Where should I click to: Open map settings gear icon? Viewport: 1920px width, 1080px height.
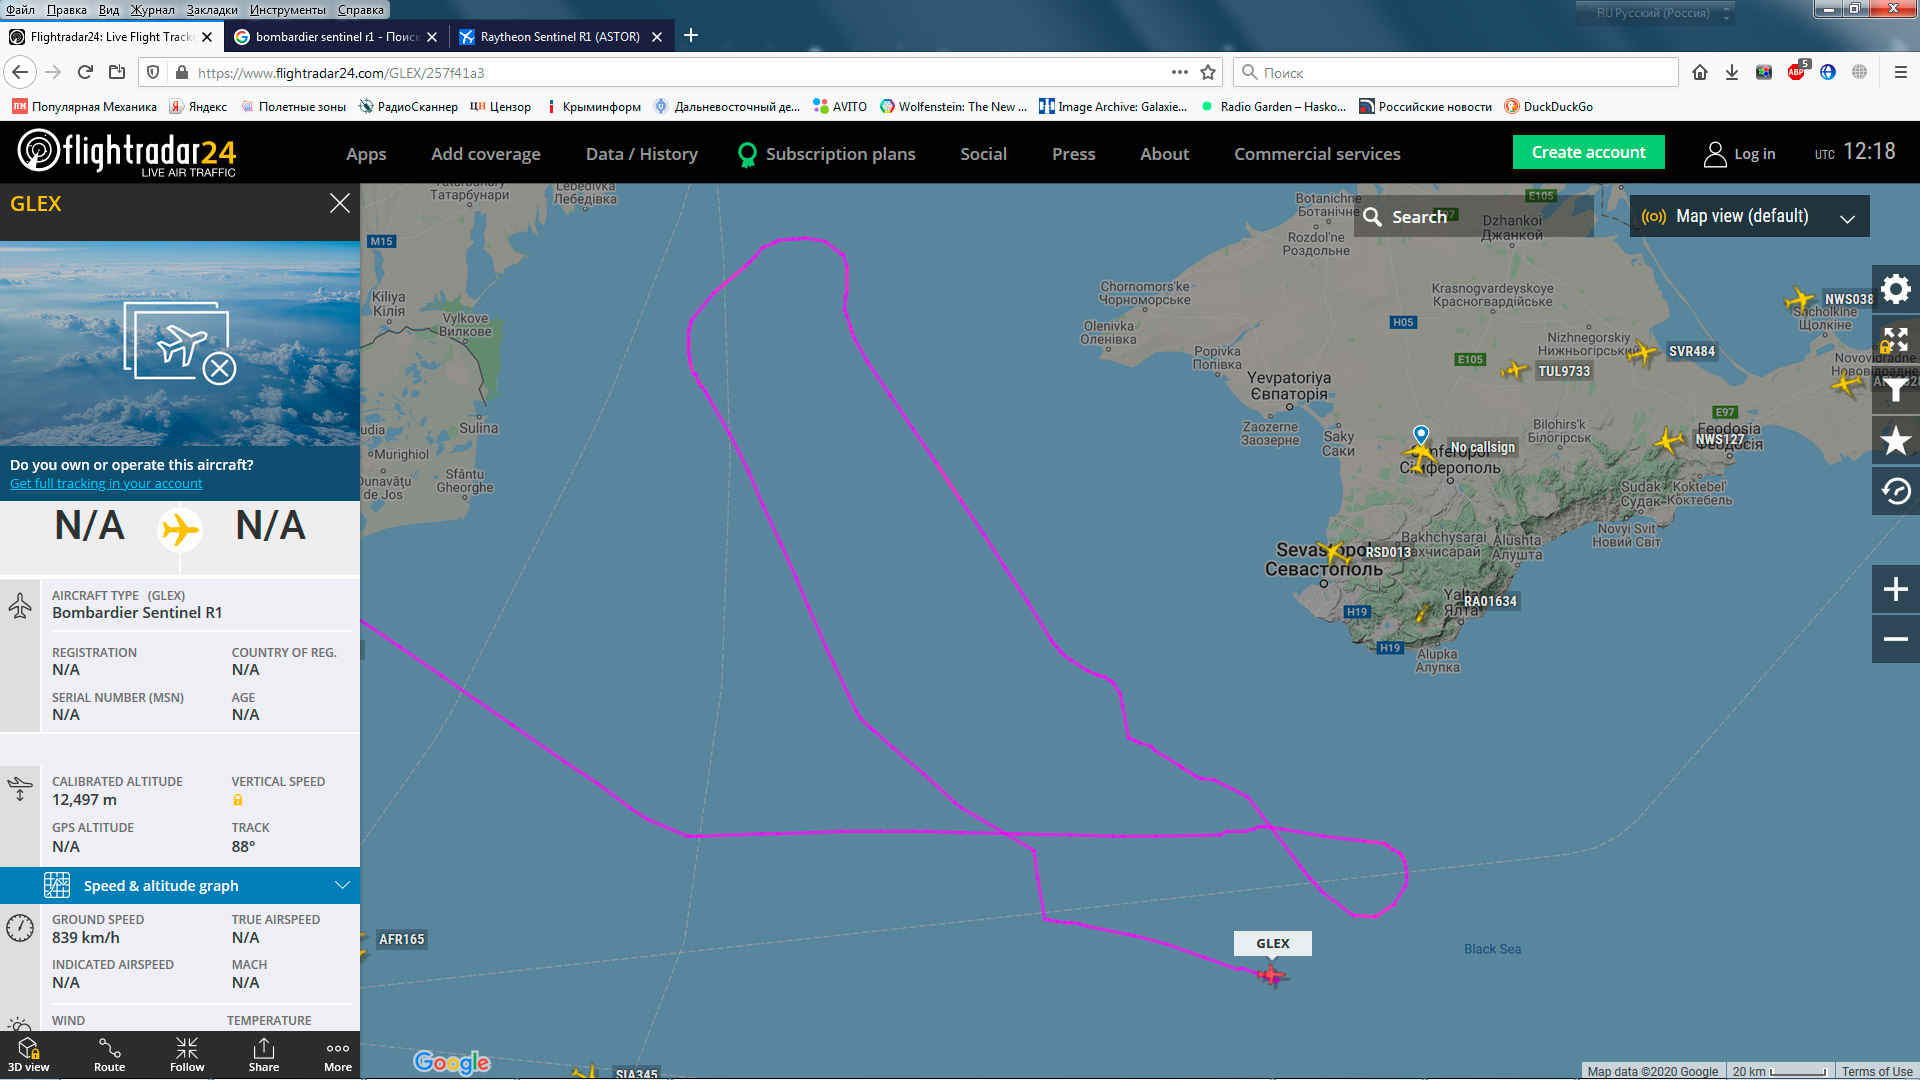point(1895,290)
